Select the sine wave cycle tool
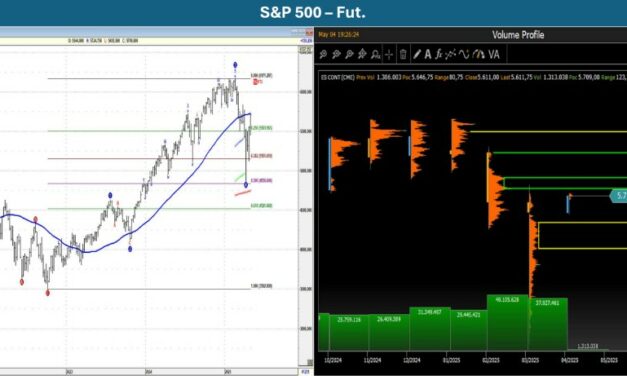This screenshot has width=627, height=376. (x=464, y=54)
